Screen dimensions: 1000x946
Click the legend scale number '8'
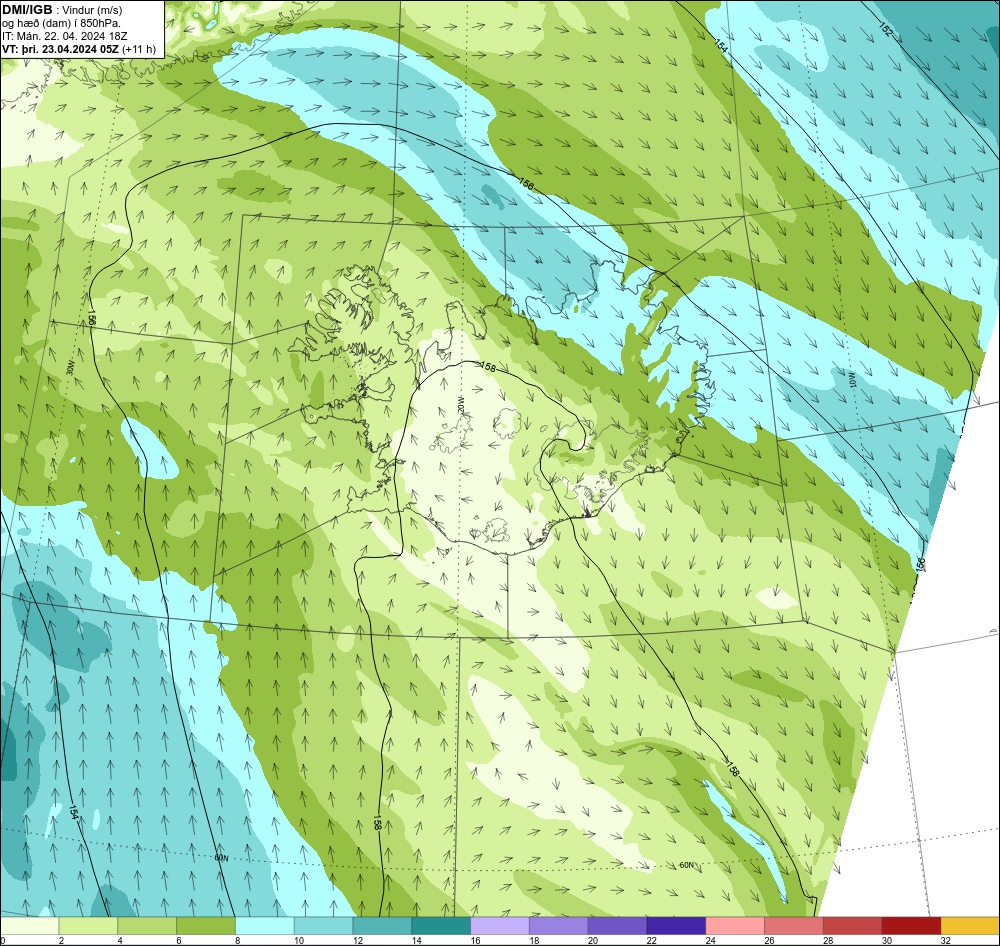click(x=237, y=940)
